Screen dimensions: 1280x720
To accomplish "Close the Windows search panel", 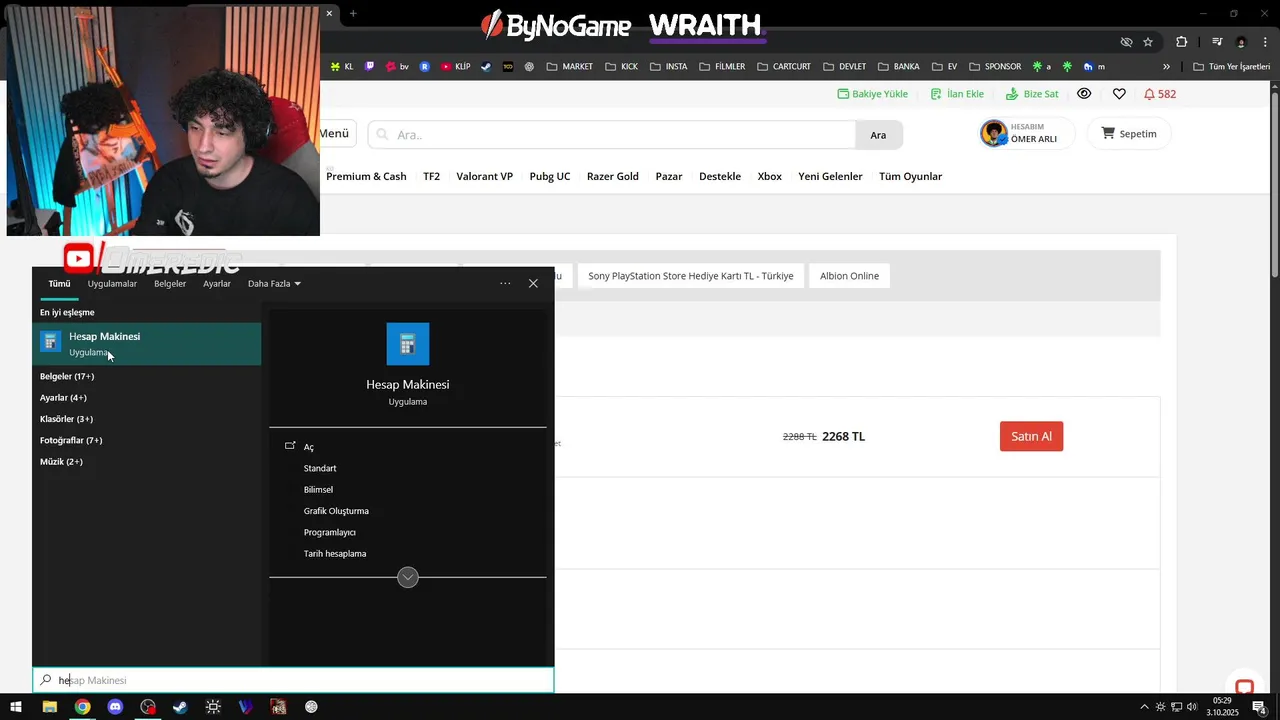I will click(533, 284).
